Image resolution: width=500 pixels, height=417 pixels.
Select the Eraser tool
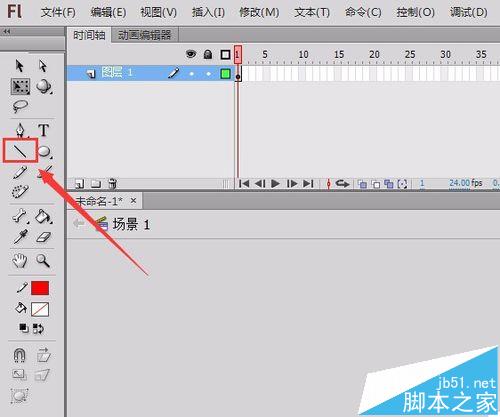pos(43,237)
